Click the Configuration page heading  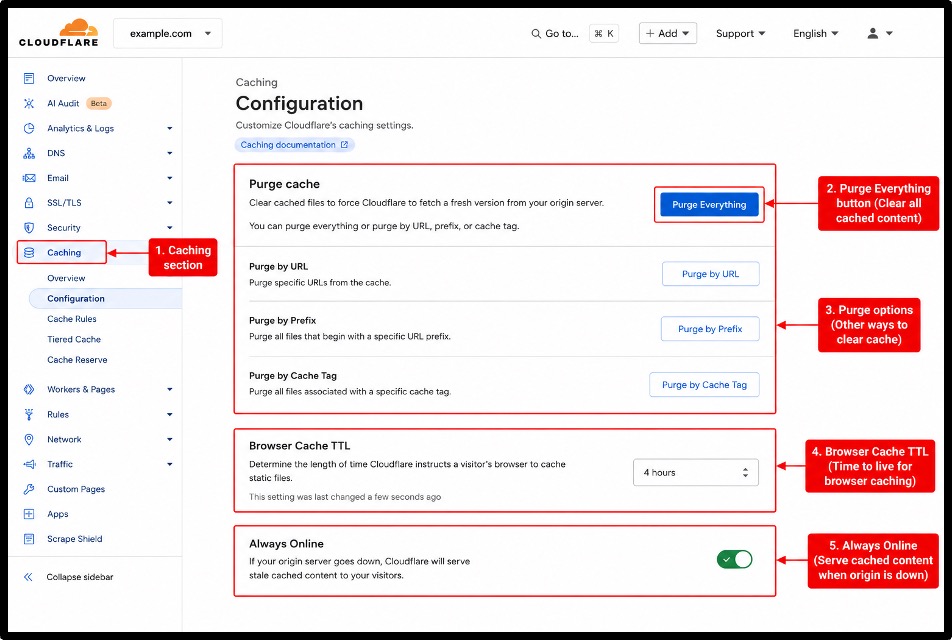[x=299, y=103]
